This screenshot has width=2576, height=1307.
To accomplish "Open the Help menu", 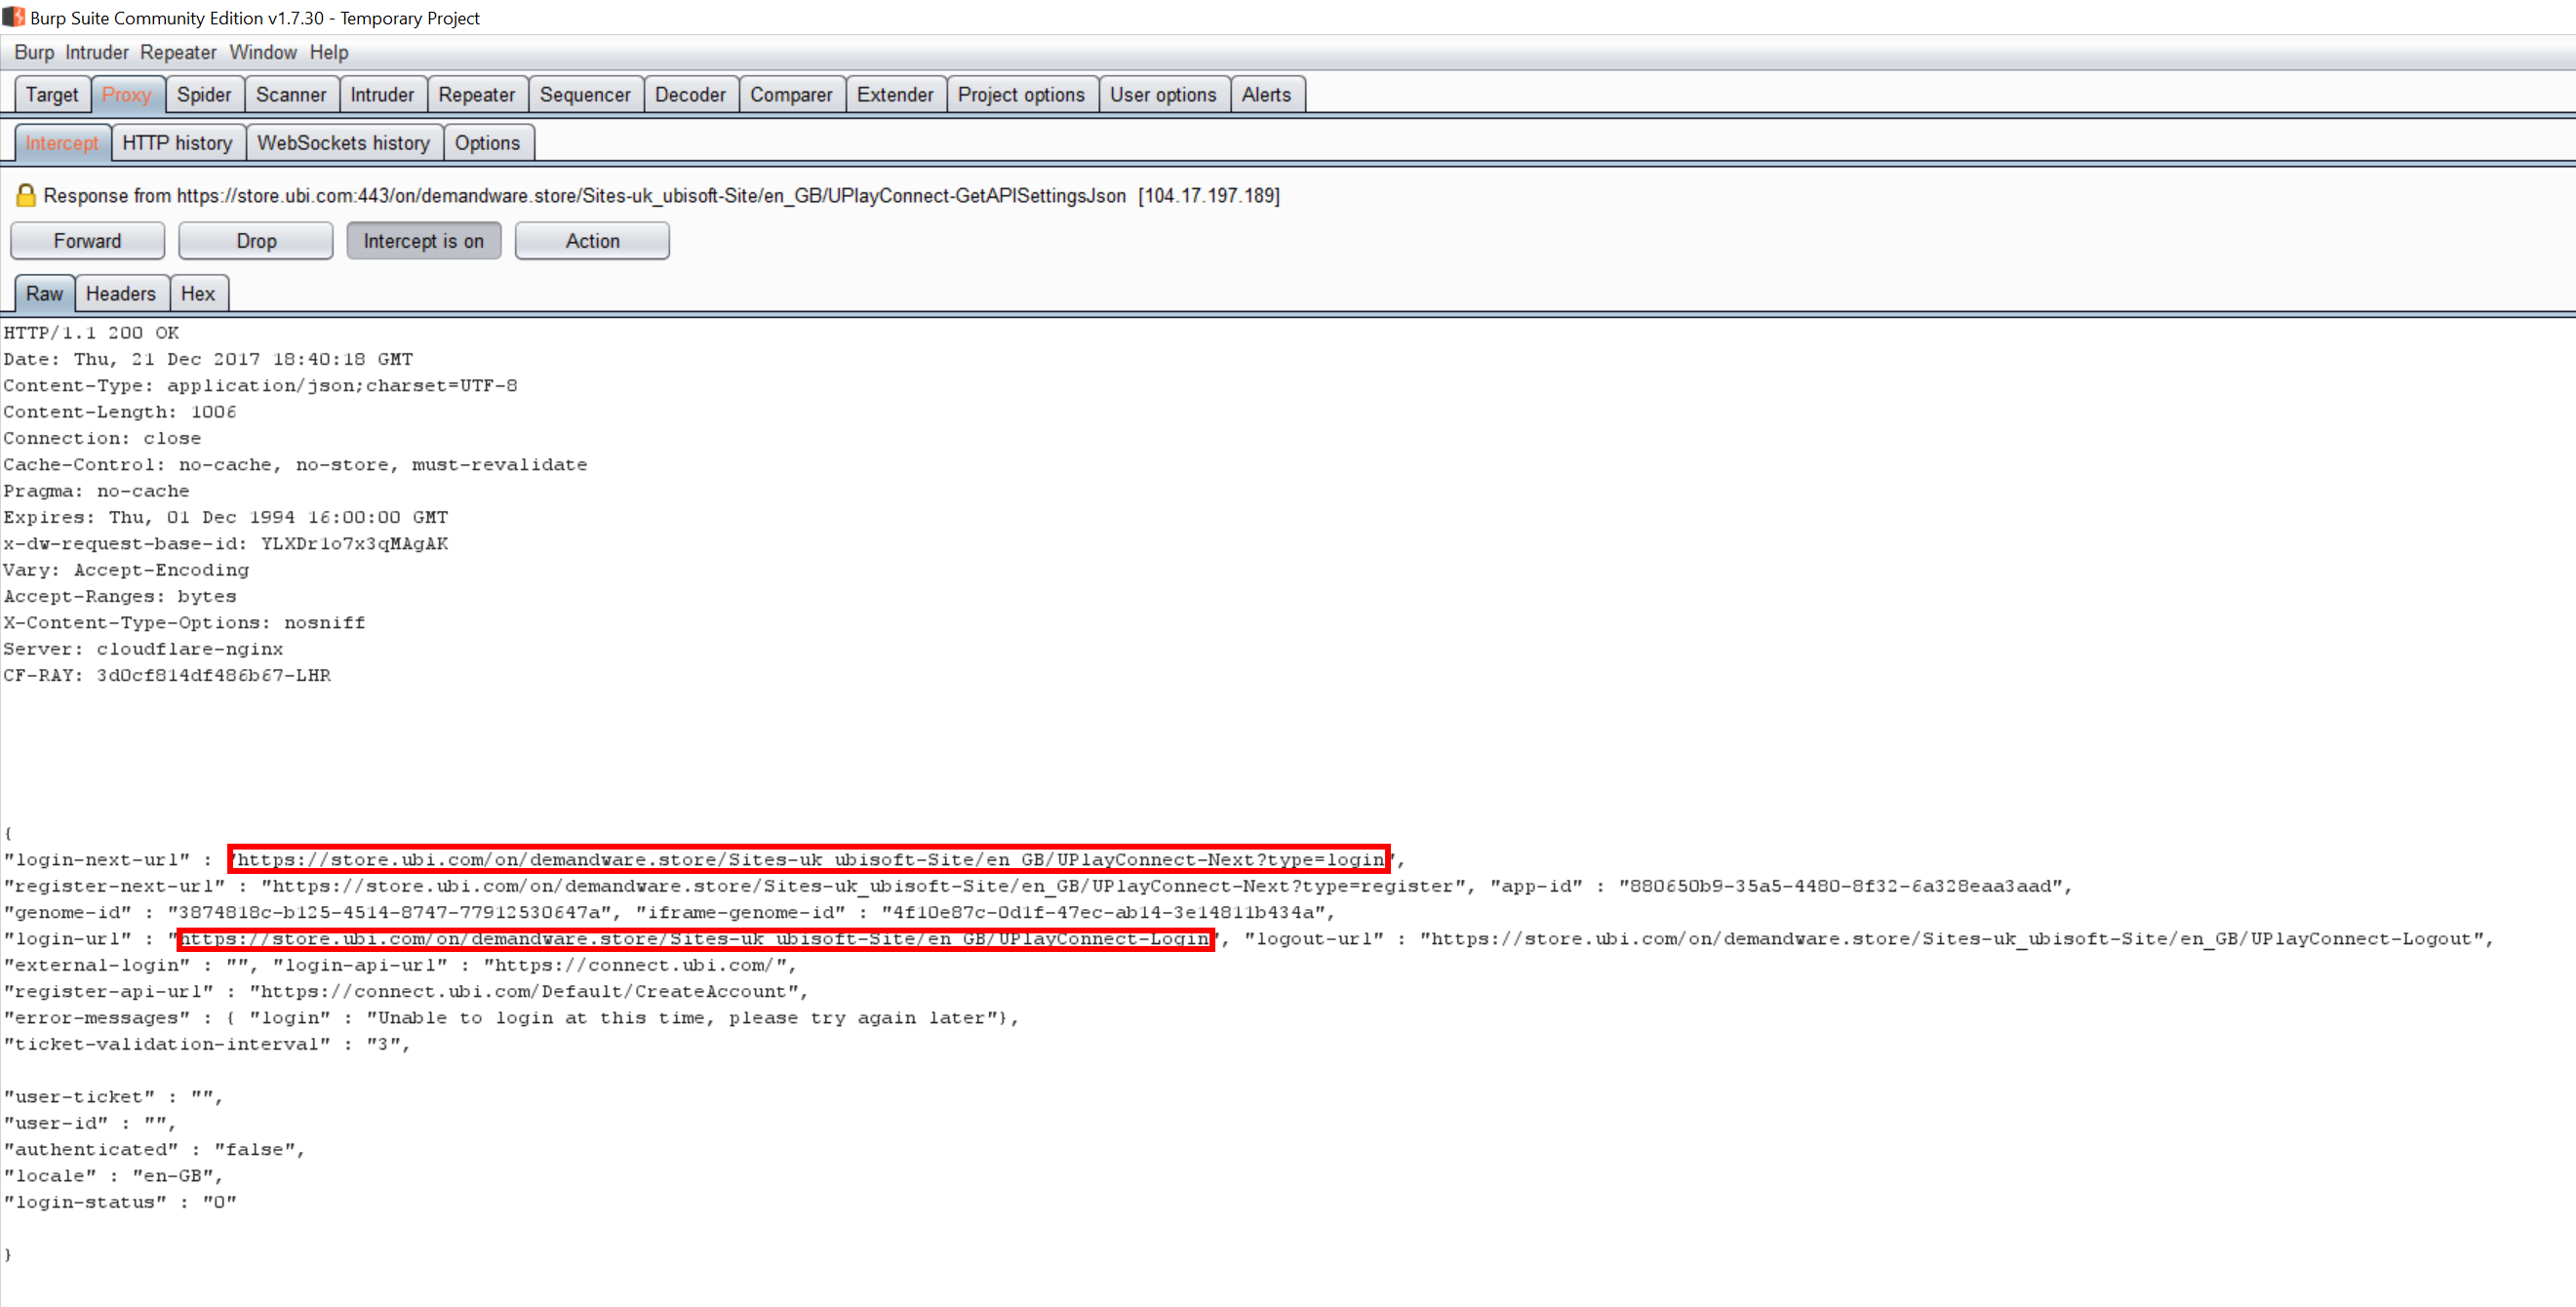I will tap(328, 52).
